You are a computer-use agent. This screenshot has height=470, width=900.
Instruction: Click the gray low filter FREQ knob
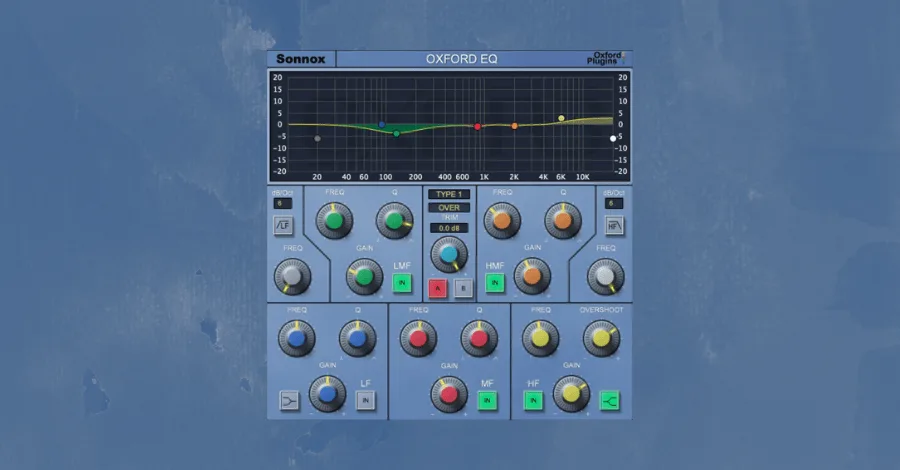tap(292, 276)
